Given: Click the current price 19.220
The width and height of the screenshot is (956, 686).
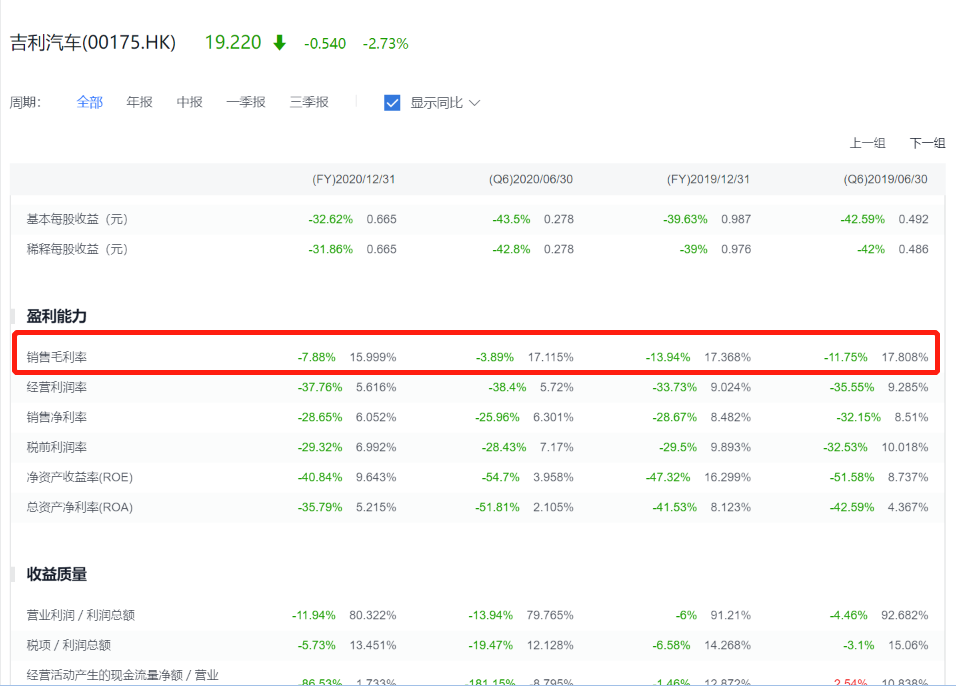Looking at the screenshot, I should tap(233, 43).
